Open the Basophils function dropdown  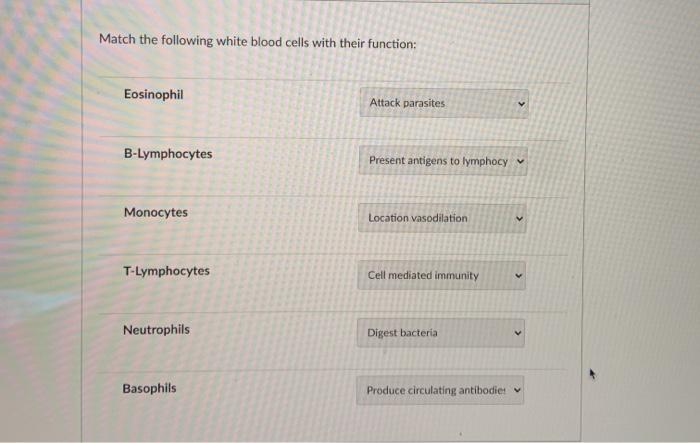[x=440, y=390]
